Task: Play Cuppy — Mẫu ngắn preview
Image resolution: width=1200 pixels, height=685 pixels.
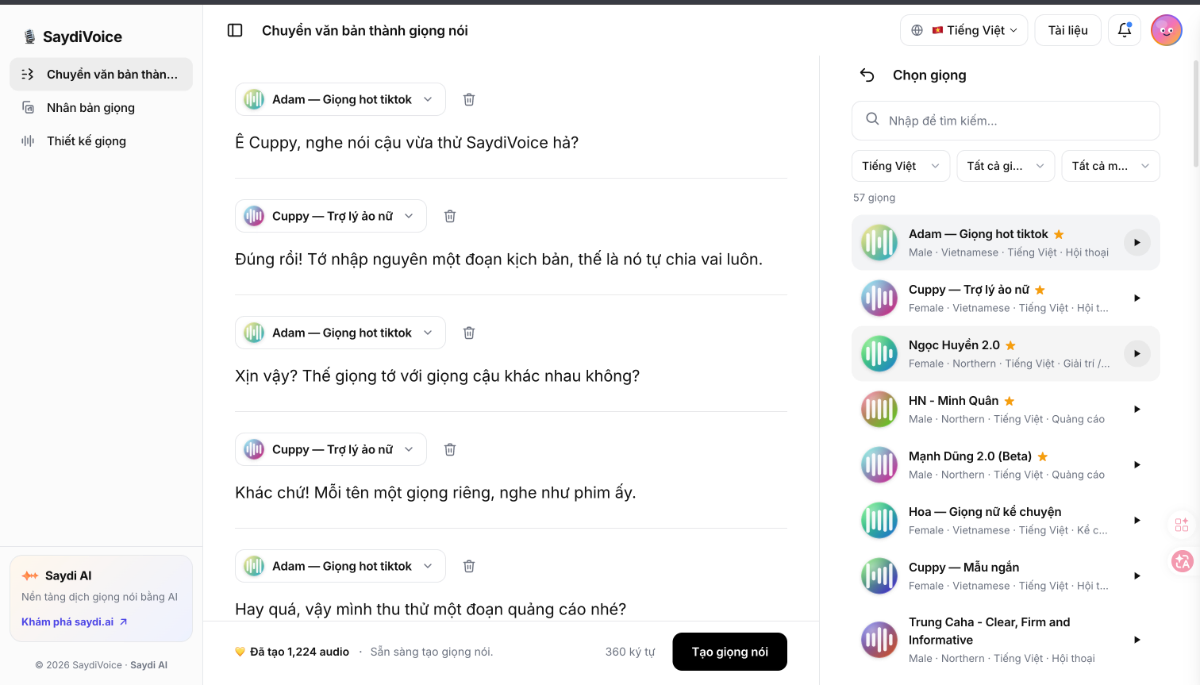Action: (1136, 576)
